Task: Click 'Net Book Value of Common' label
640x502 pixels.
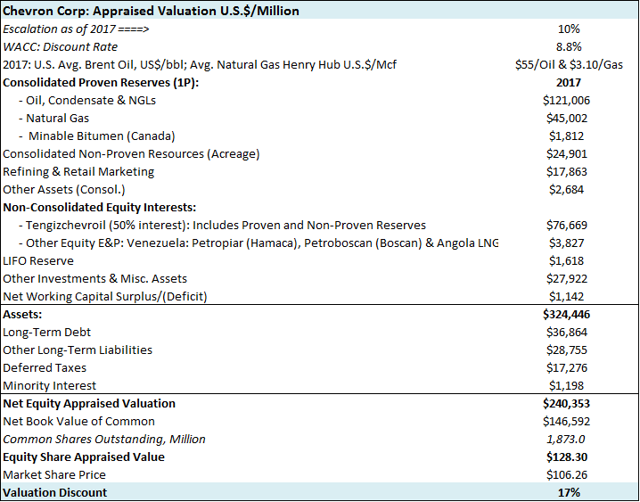Action: tap(79, 422)
